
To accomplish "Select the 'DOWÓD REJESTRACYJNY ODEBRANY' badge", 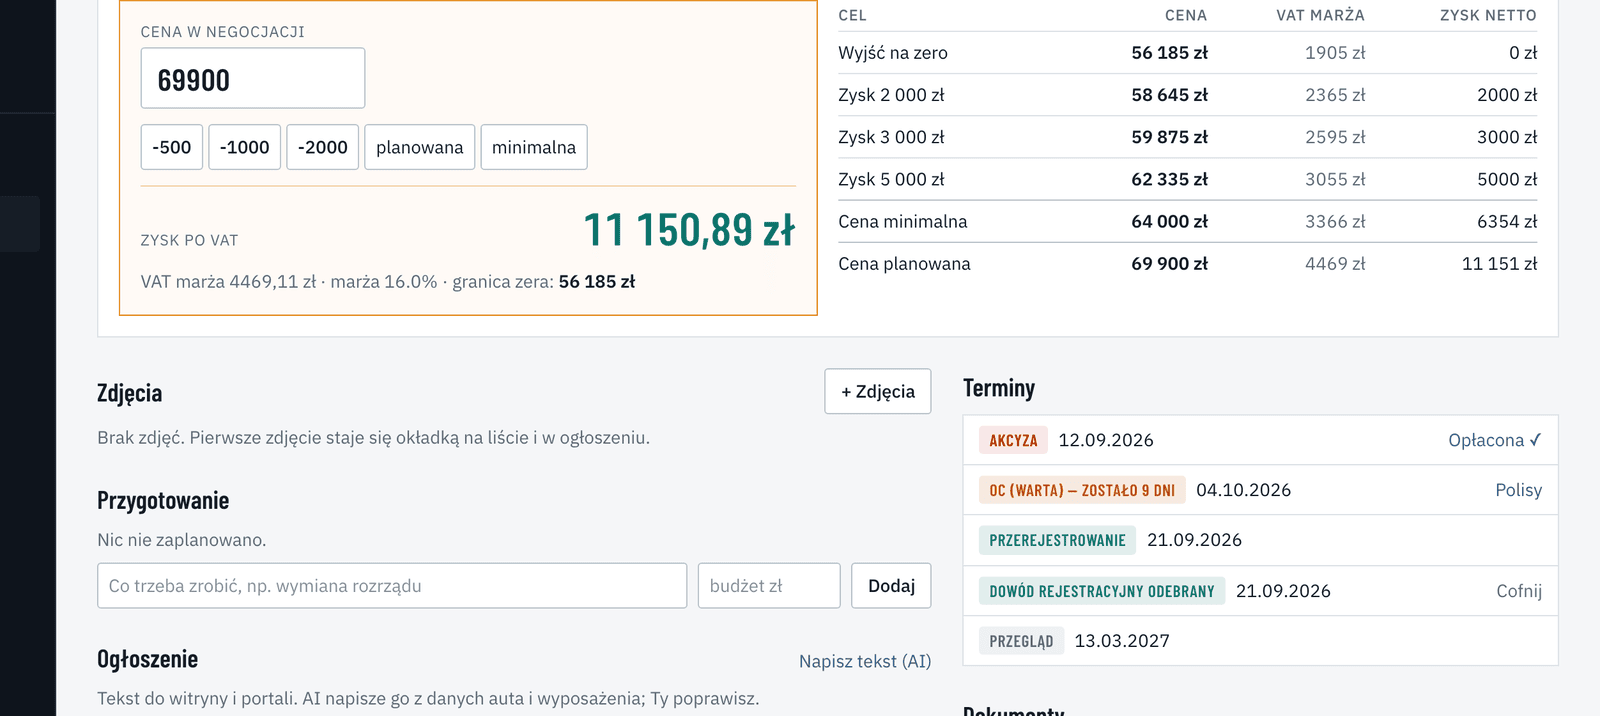I will click(1102, 591).
